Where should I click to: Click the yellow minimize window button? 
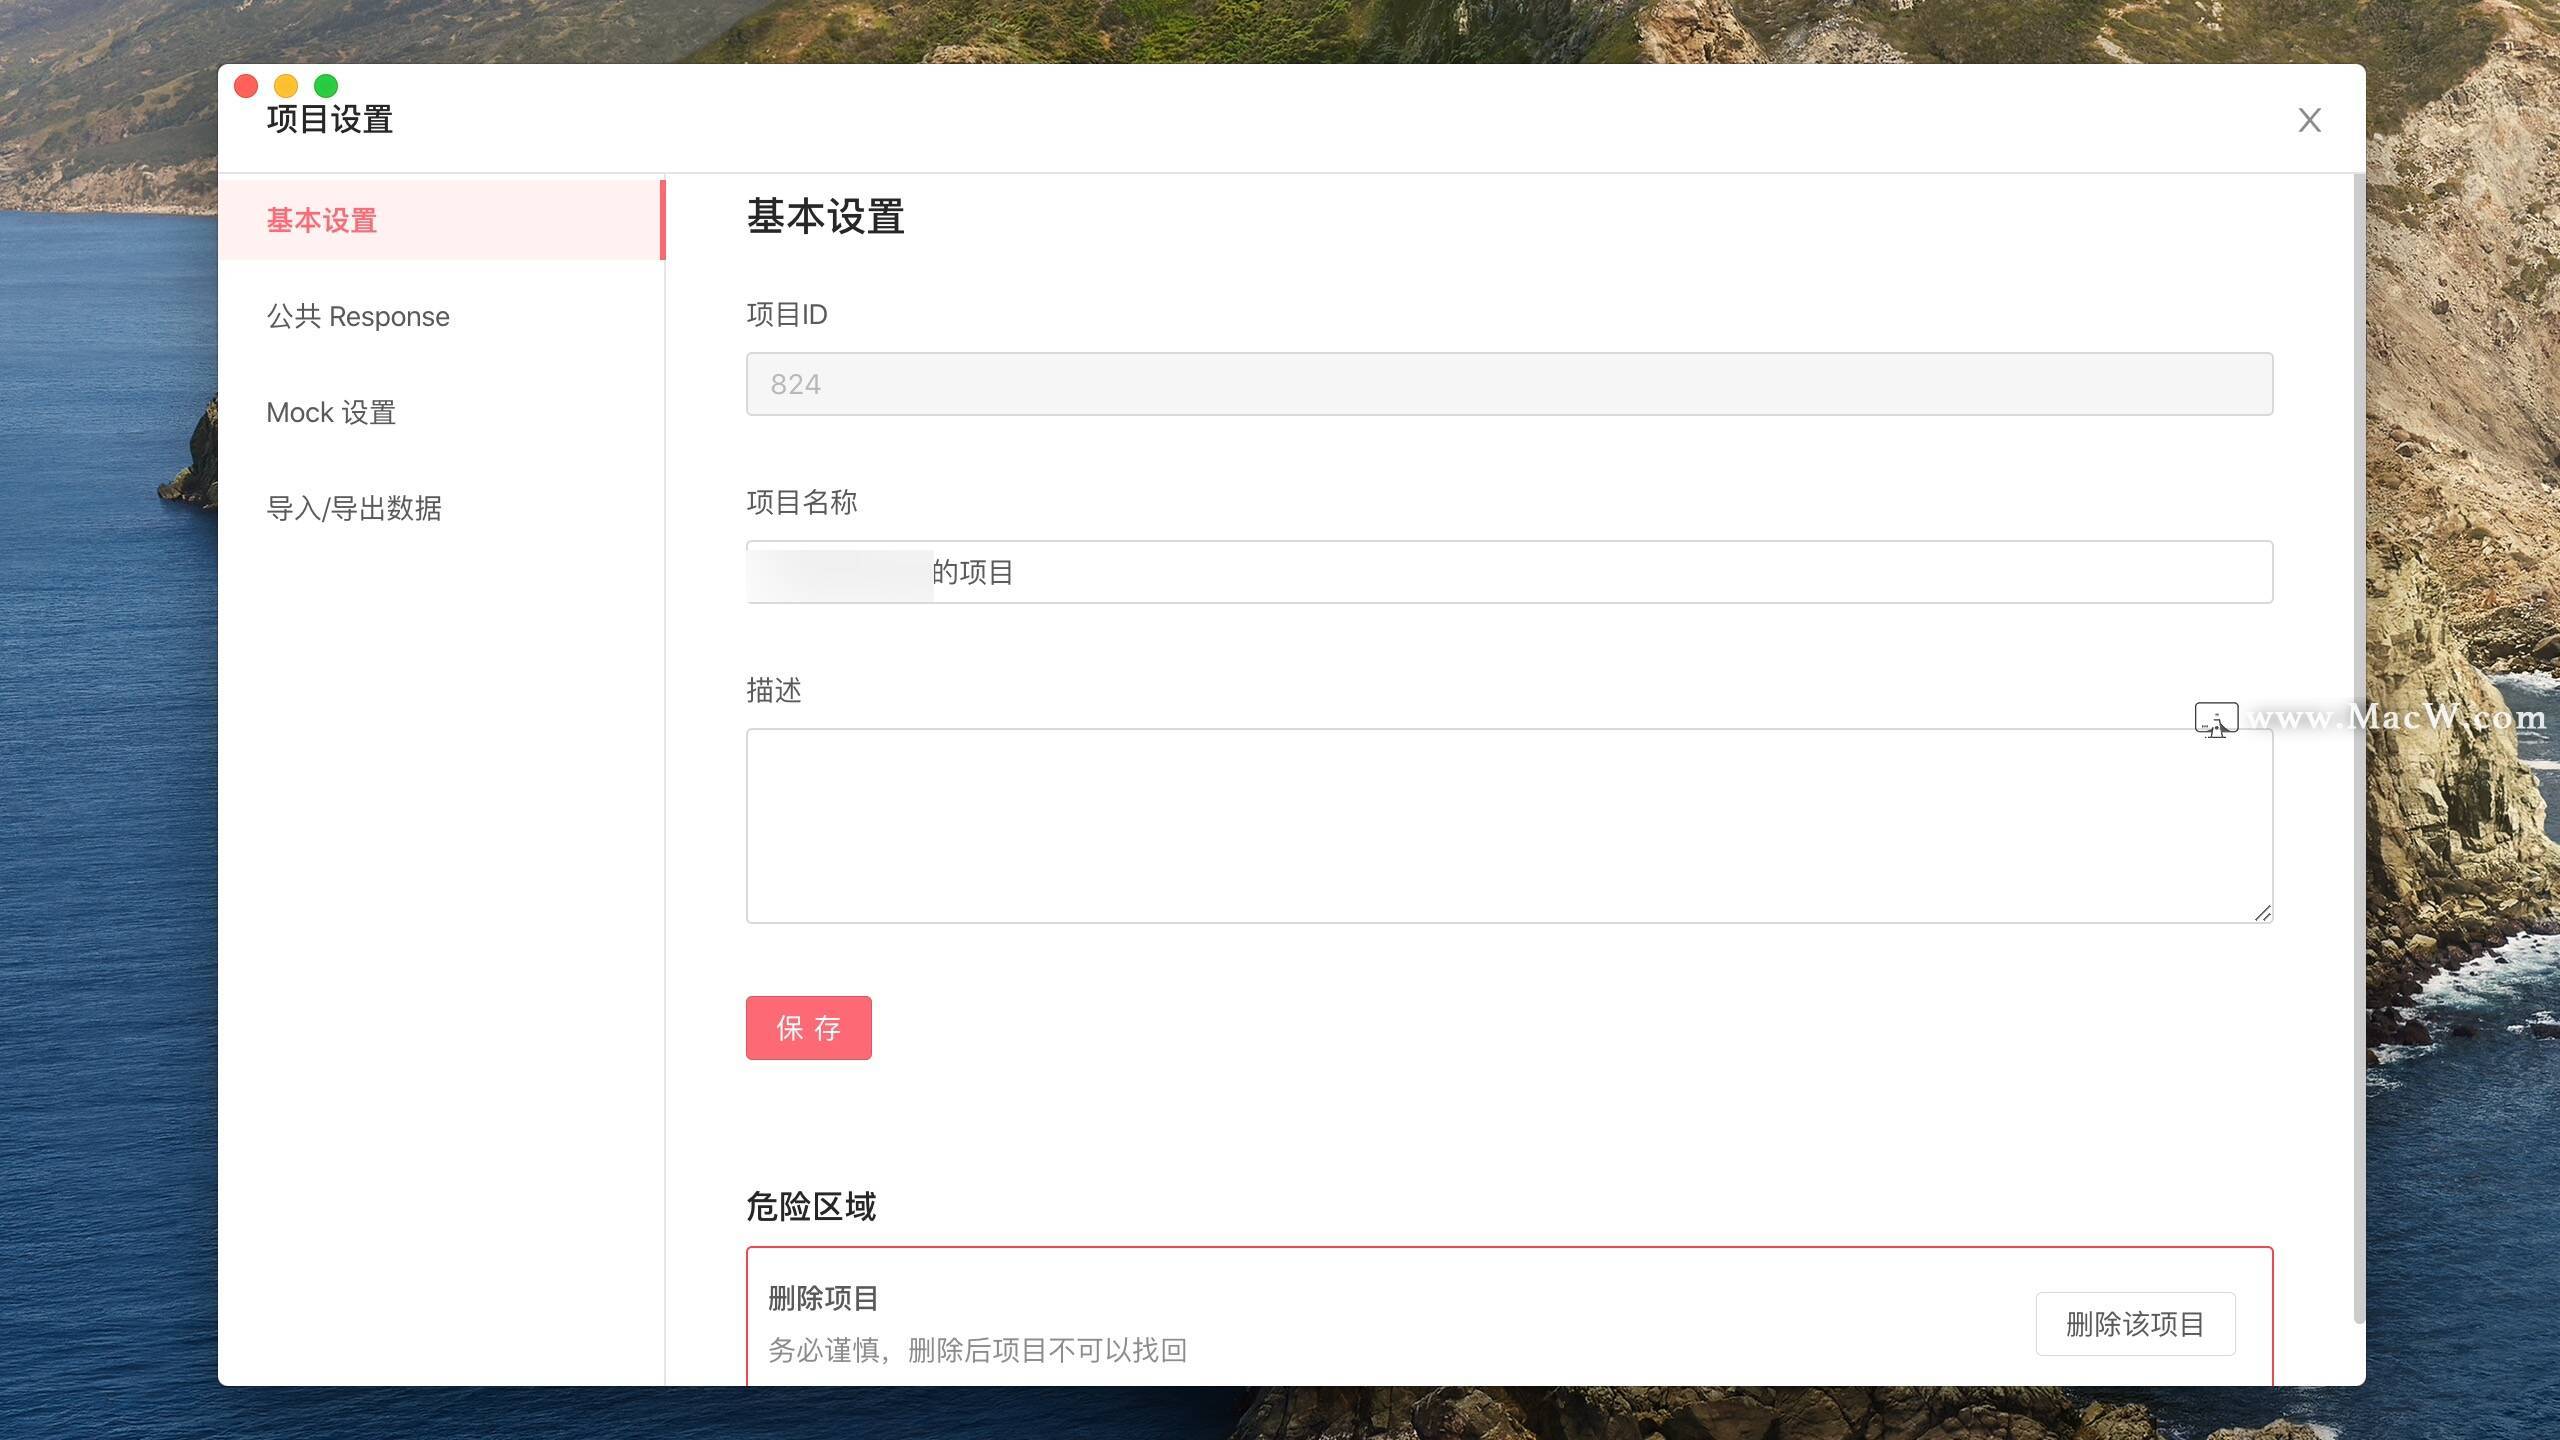[286, 86]
